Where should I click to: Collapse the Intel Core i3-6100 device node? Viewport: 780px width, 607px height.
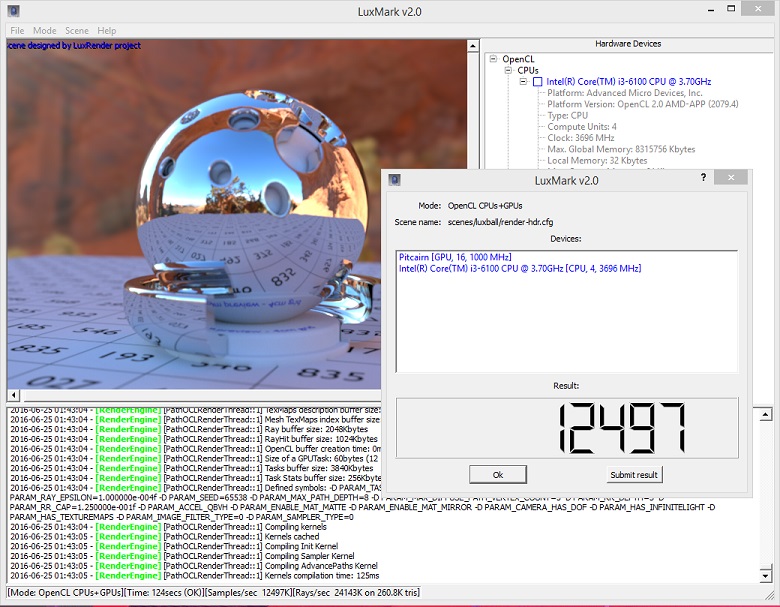click(x=523, y=82)
